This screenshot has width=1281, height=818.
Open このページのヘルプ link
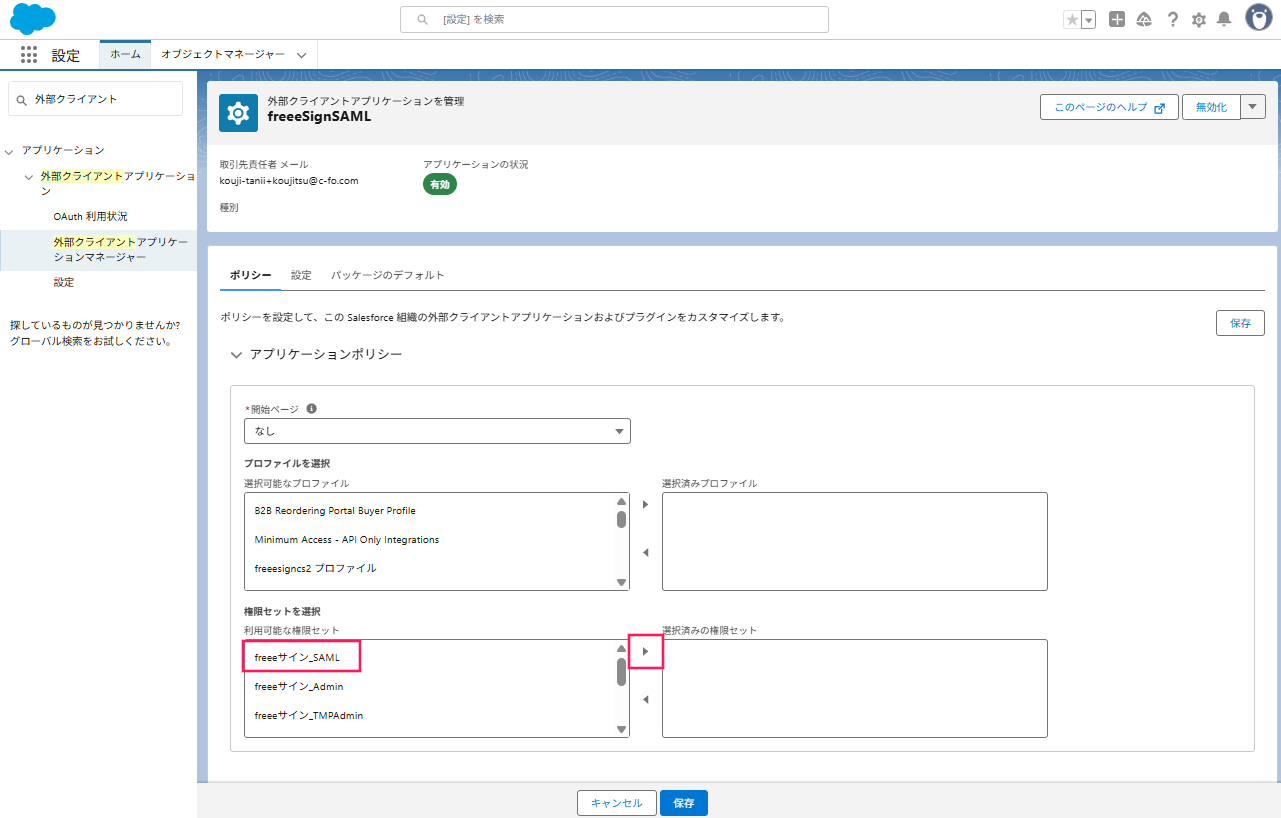[1110, 107]
